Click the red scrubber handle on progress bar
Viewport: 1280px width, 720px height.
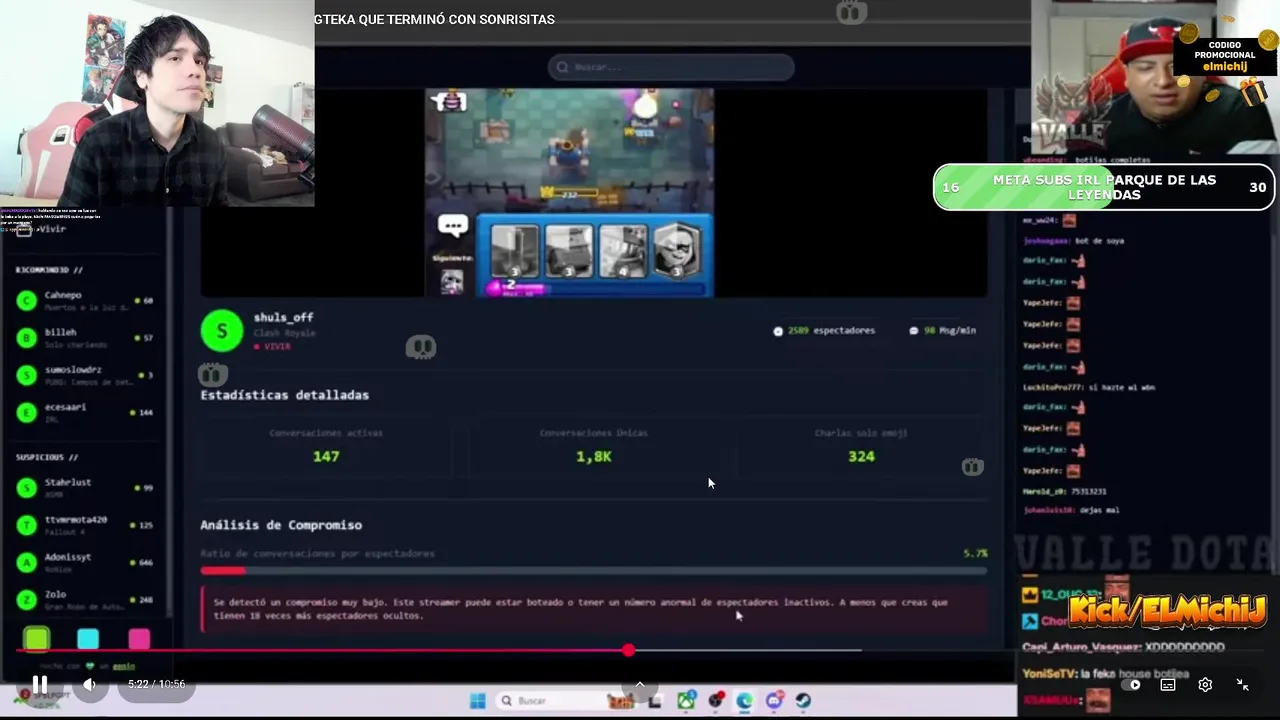pos(628,650)
